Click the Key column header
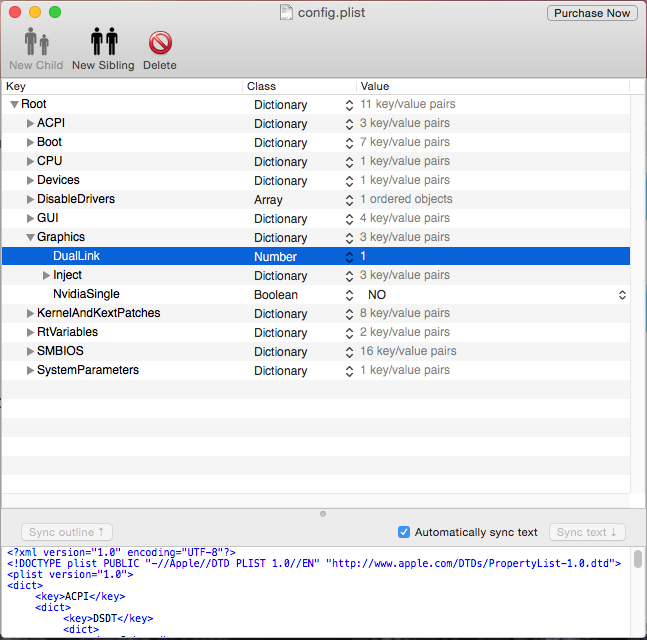Viewport: 647px width, 640px height. click(120, 87)
